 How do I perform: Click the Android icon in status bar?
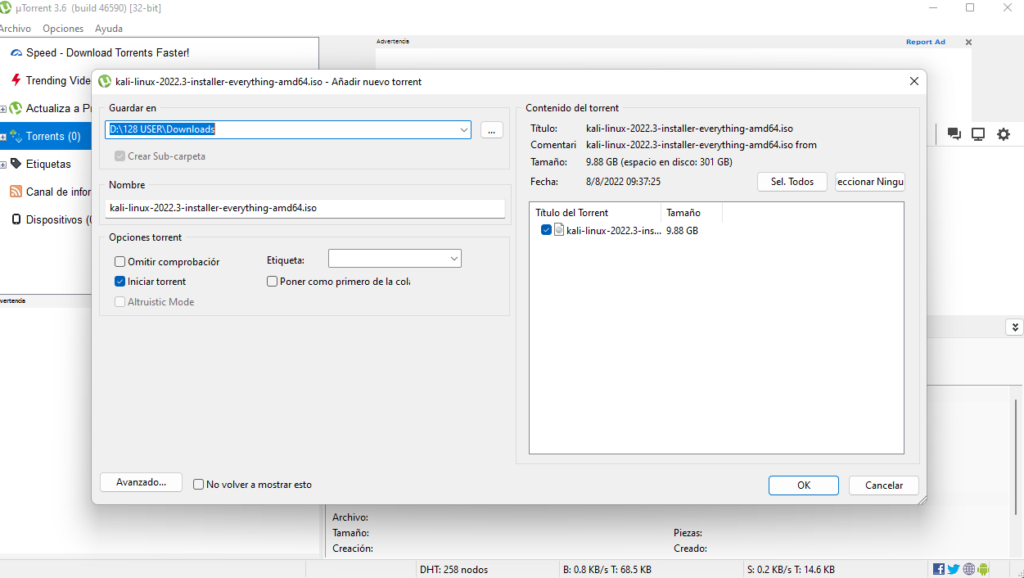[x=983, y=569]
